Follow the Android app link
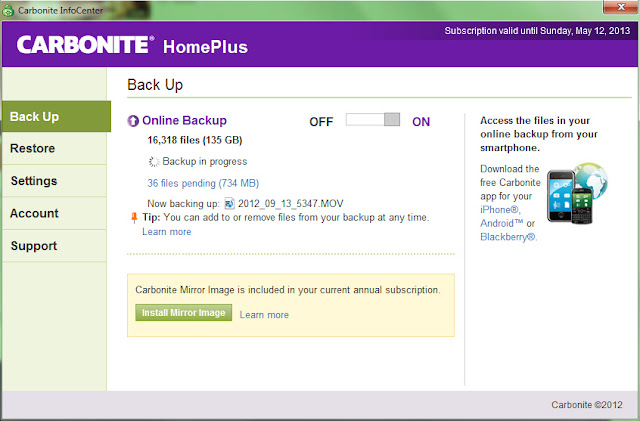Viewport: 640px width, 421px height. pyautogui.click(x=502, y=223)
